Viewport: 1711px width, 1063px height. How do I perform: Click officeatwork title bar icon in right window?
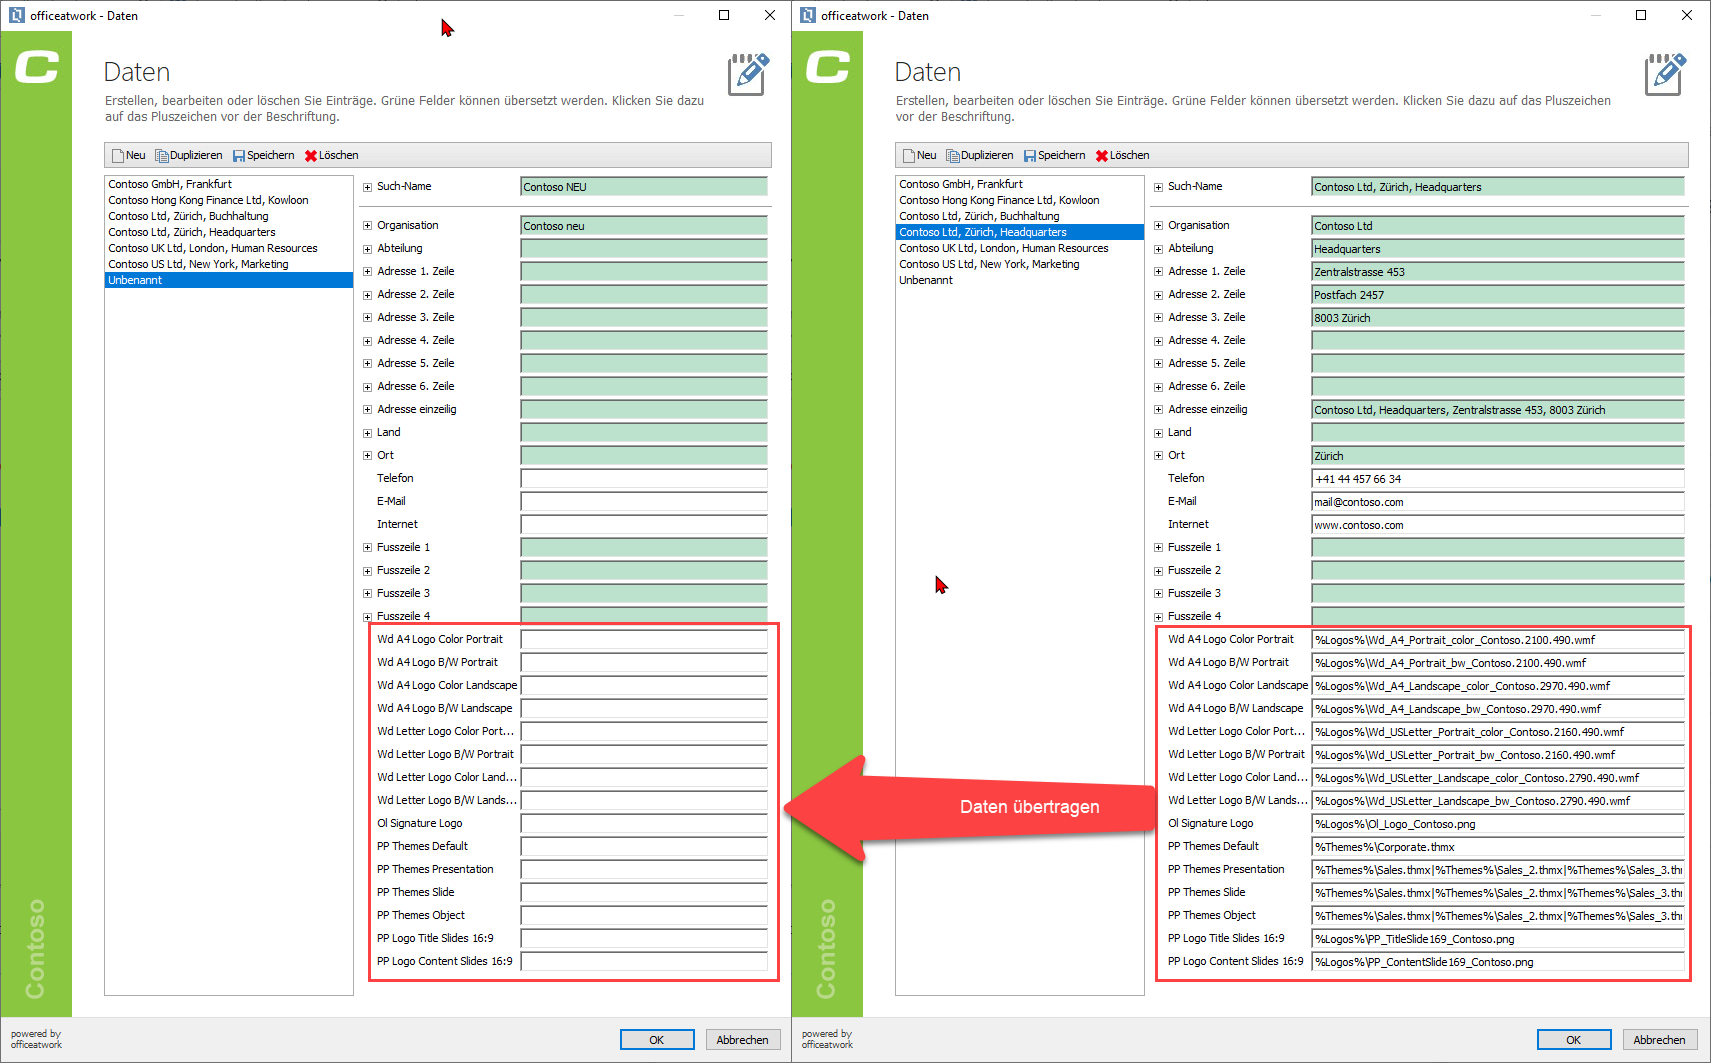[x=808, y=15]
